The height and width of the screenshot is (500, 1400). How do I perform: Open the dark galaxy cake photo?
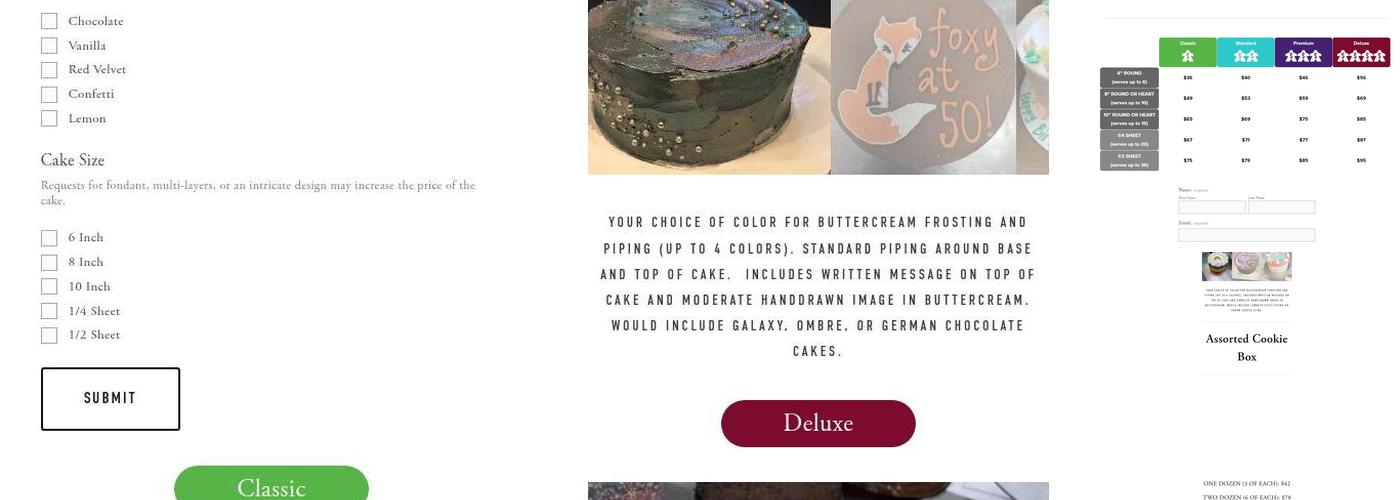click(x=709, y=87)
